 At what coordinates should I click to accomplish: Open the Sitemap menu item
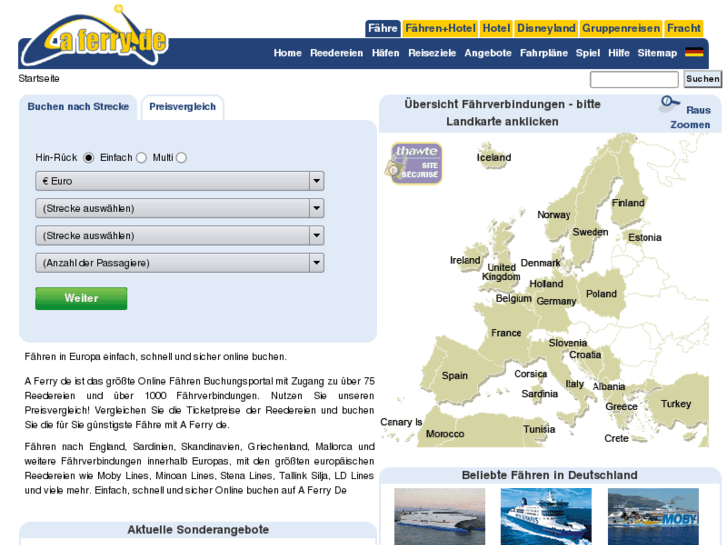(657, 53)
